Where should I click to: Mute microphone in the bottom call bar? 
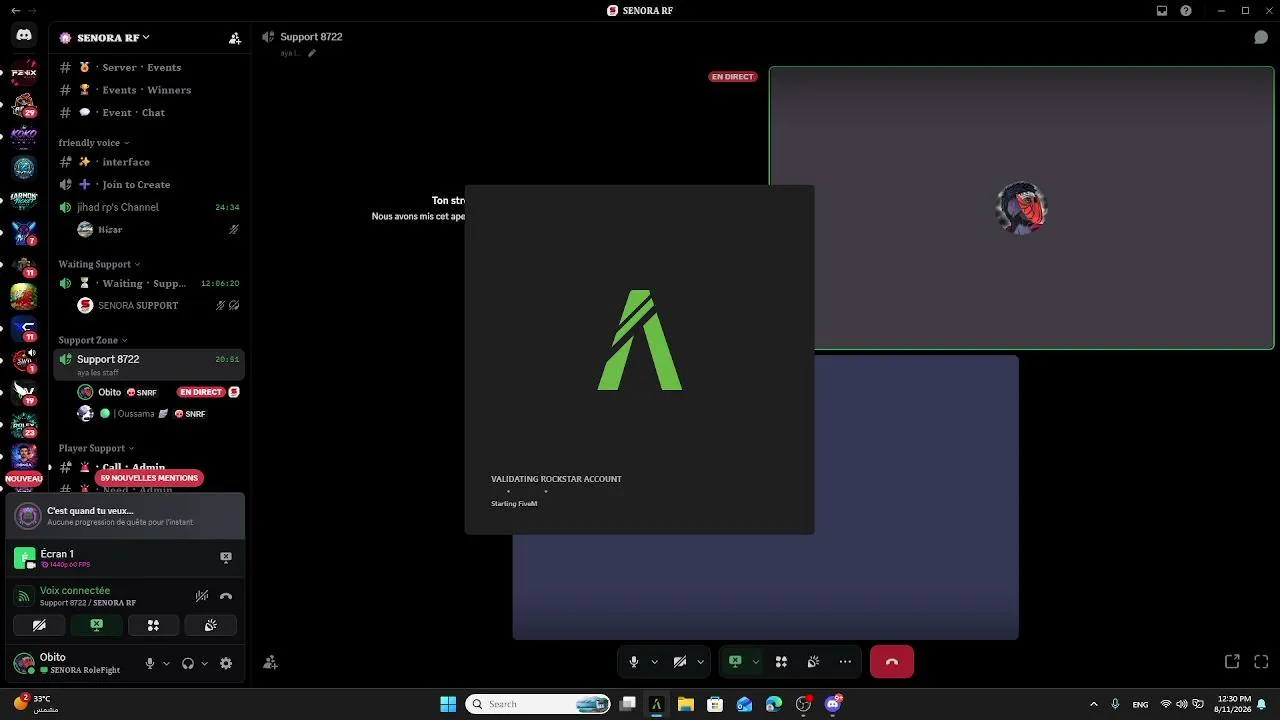[634, 662]
